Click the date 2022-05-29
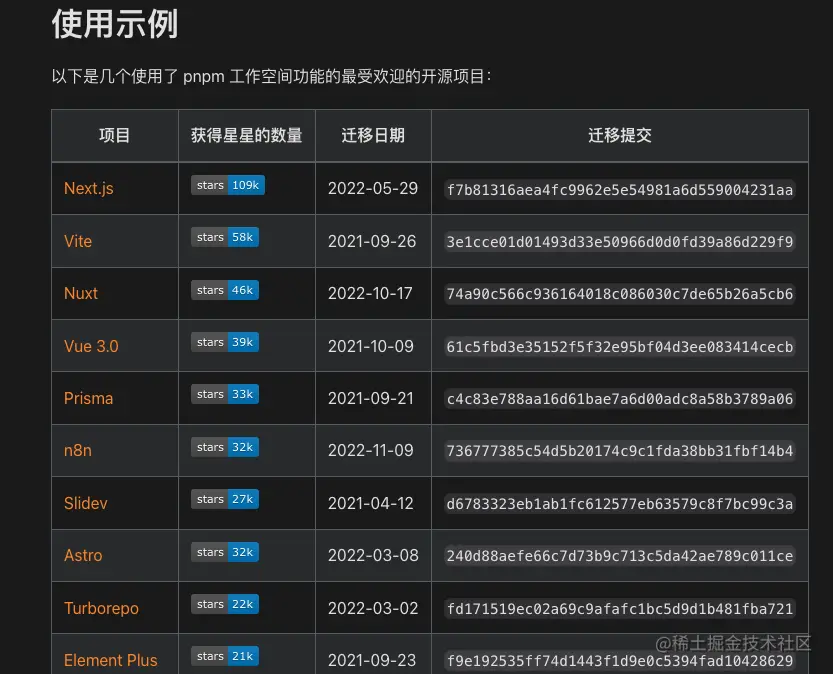The width and height of the screenshot is (833, 674). [x=373, y=189]
